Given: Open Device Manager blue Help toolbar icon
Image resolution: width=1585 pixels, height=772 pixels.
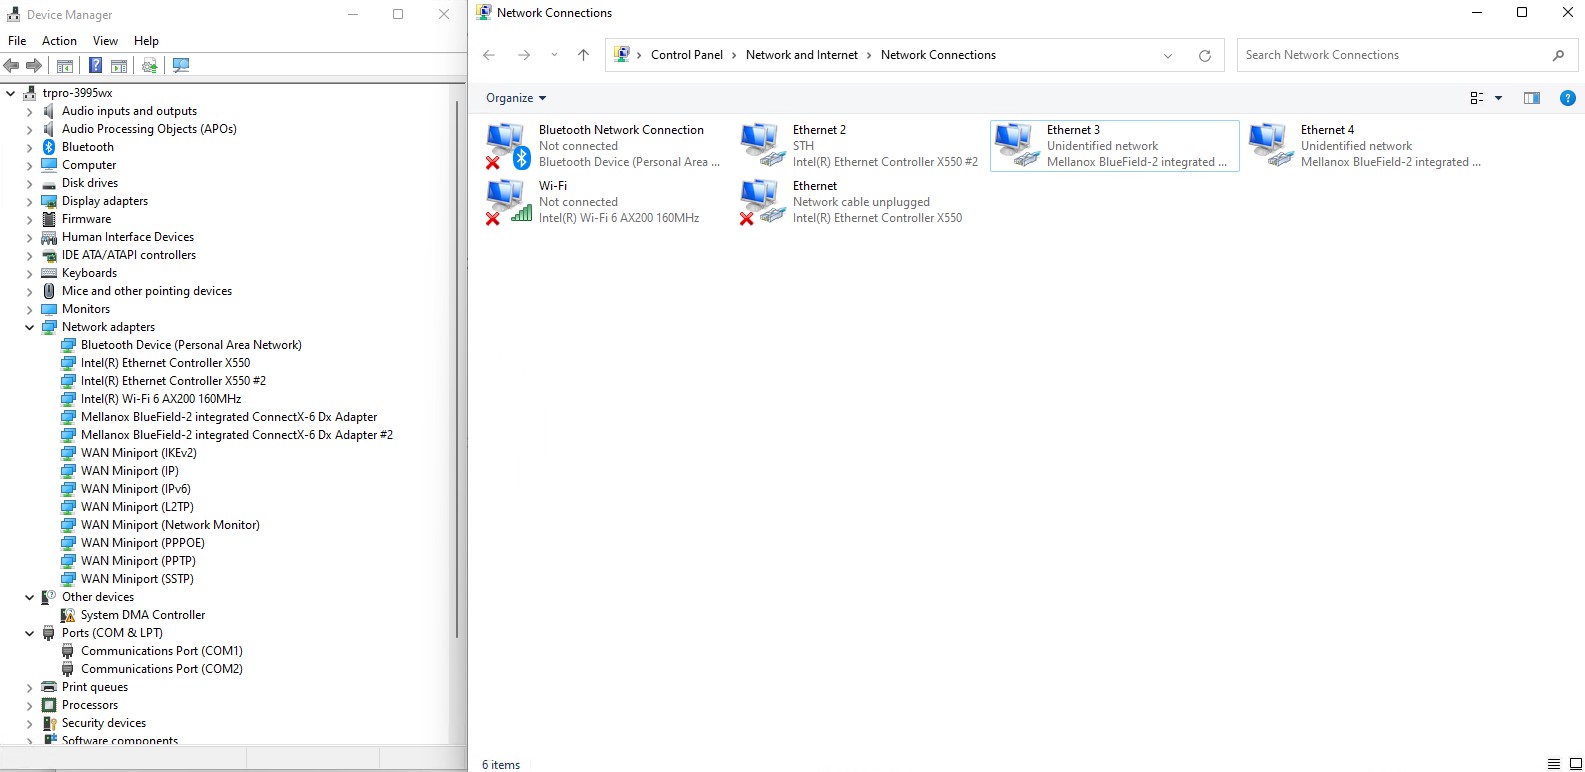Looking at the screenshot, I should pyautogui.click(x=95, y=66).
